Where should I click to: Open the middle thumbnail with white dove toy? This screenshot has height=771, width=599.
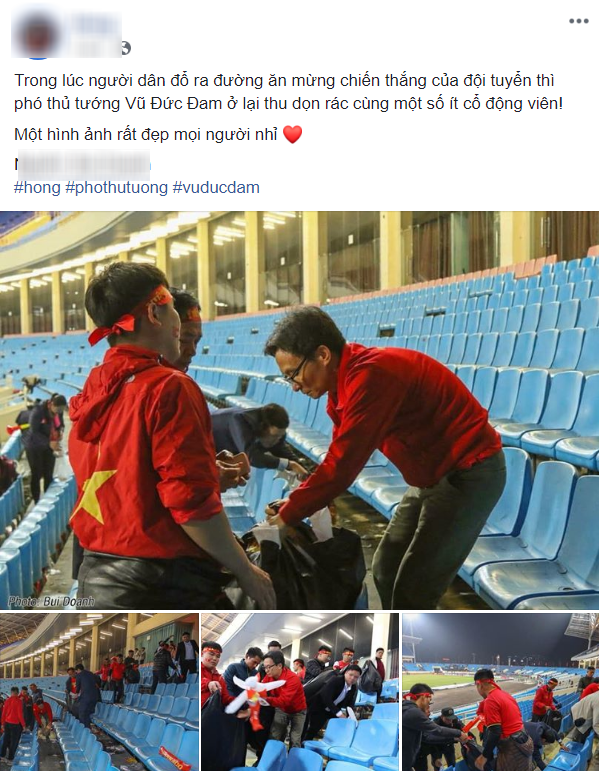pos(300,692)
